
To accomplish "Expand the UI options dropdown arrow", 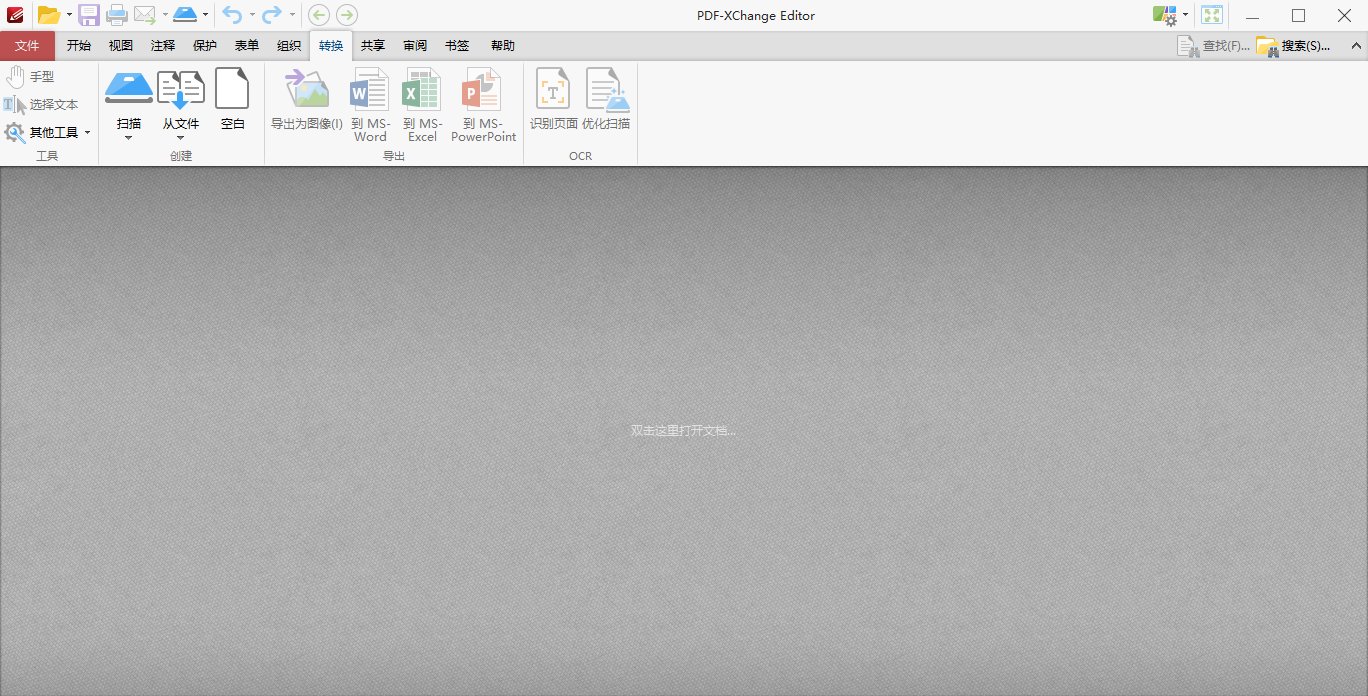I will click(1185, 15).
